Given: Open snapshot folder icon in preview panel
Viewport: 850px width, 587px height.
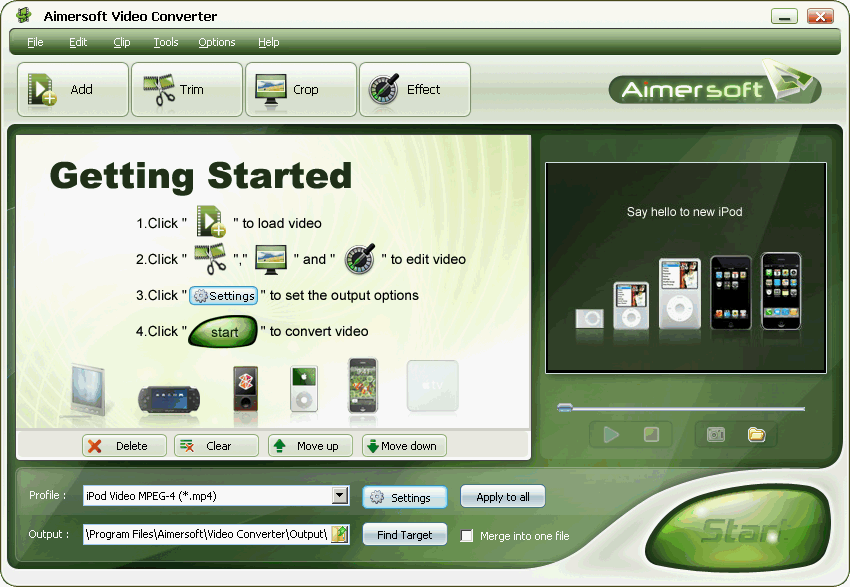Looking at the screenshot, I should tap(756, 434).
